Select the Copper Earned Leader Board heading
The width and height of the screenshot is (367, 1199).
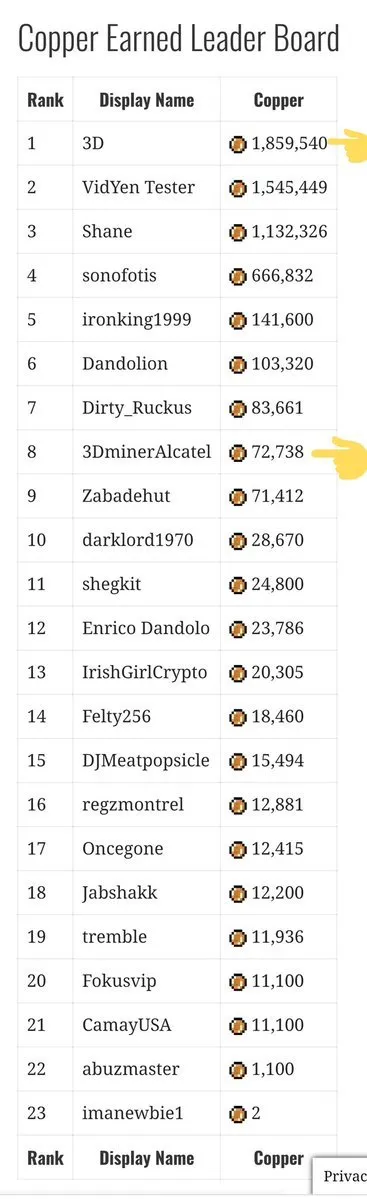[178, 38]
